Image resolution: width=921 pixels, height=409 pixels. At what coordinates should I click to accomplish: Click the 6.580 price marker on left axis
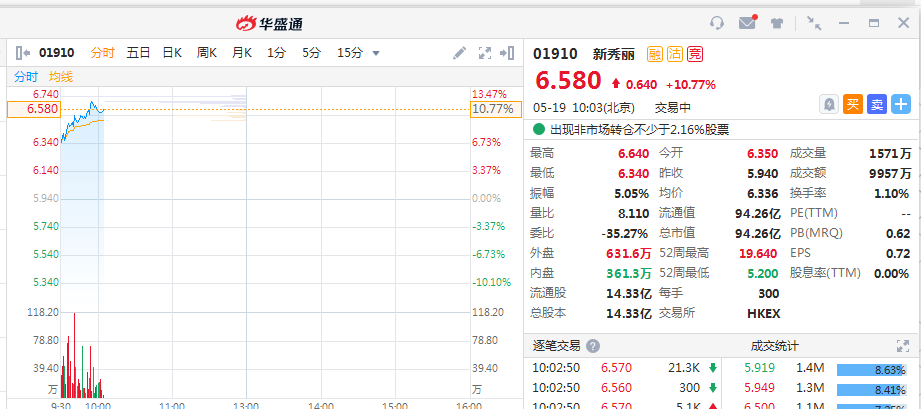coord(34,109)
